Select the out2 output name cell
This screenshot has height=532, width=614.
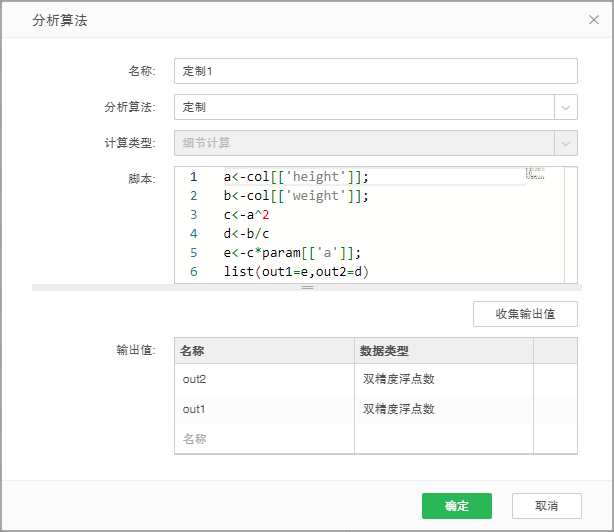264,380
